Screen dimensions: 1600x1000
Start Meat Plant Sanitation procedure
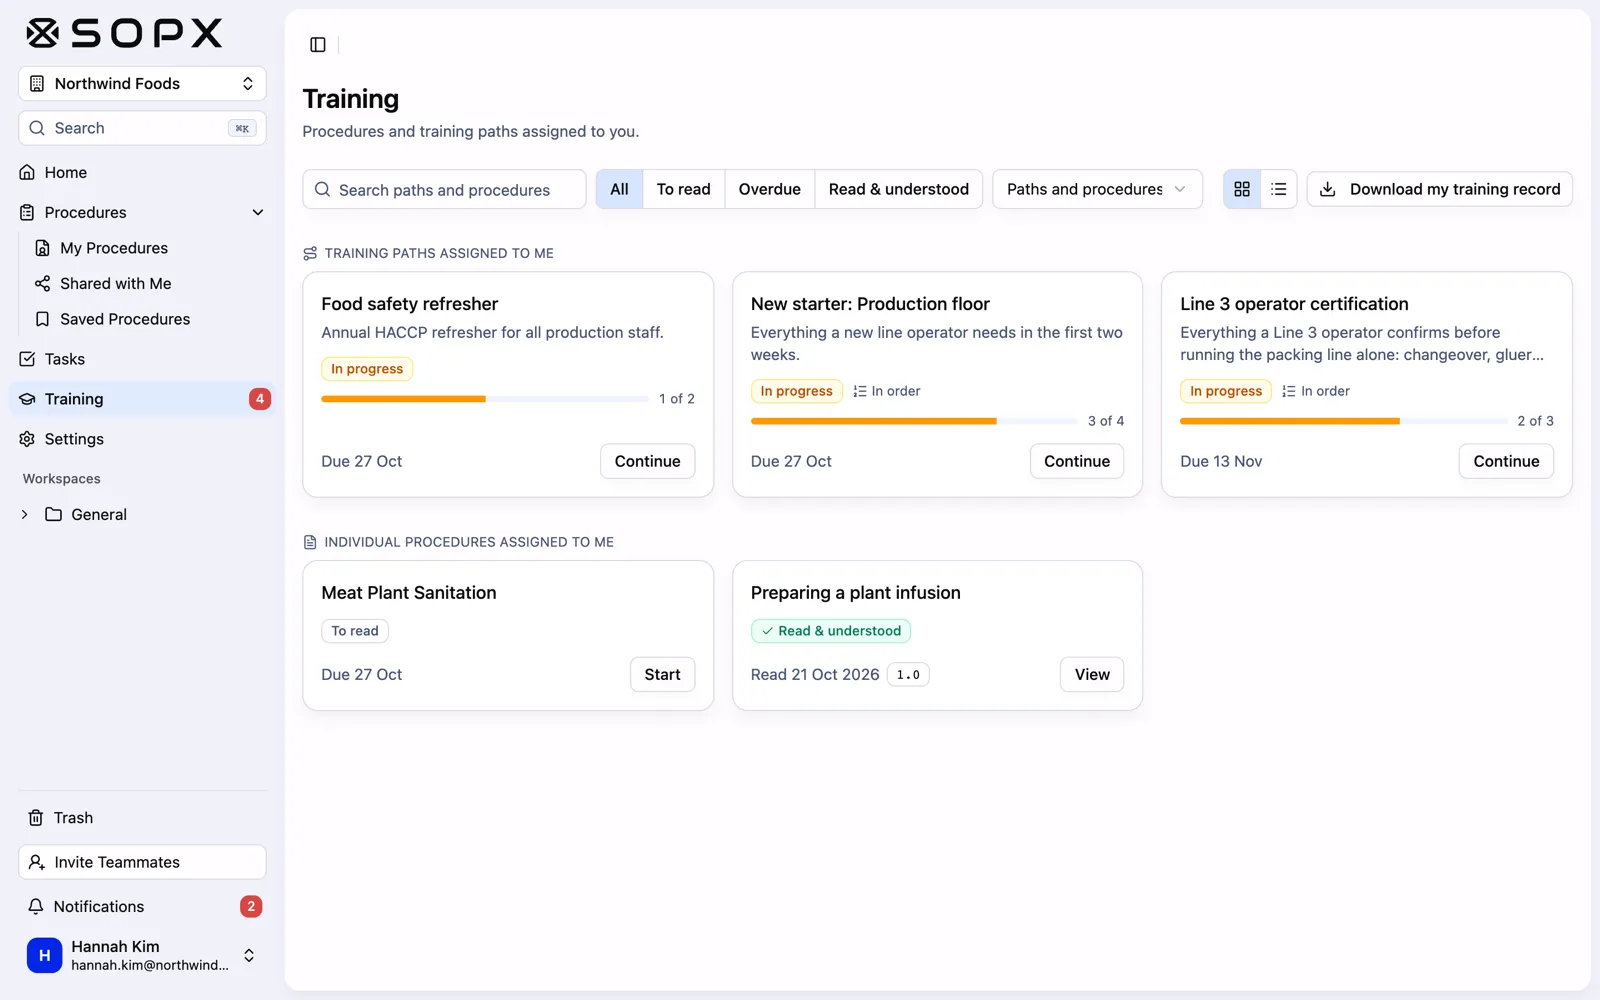point(662,675)
